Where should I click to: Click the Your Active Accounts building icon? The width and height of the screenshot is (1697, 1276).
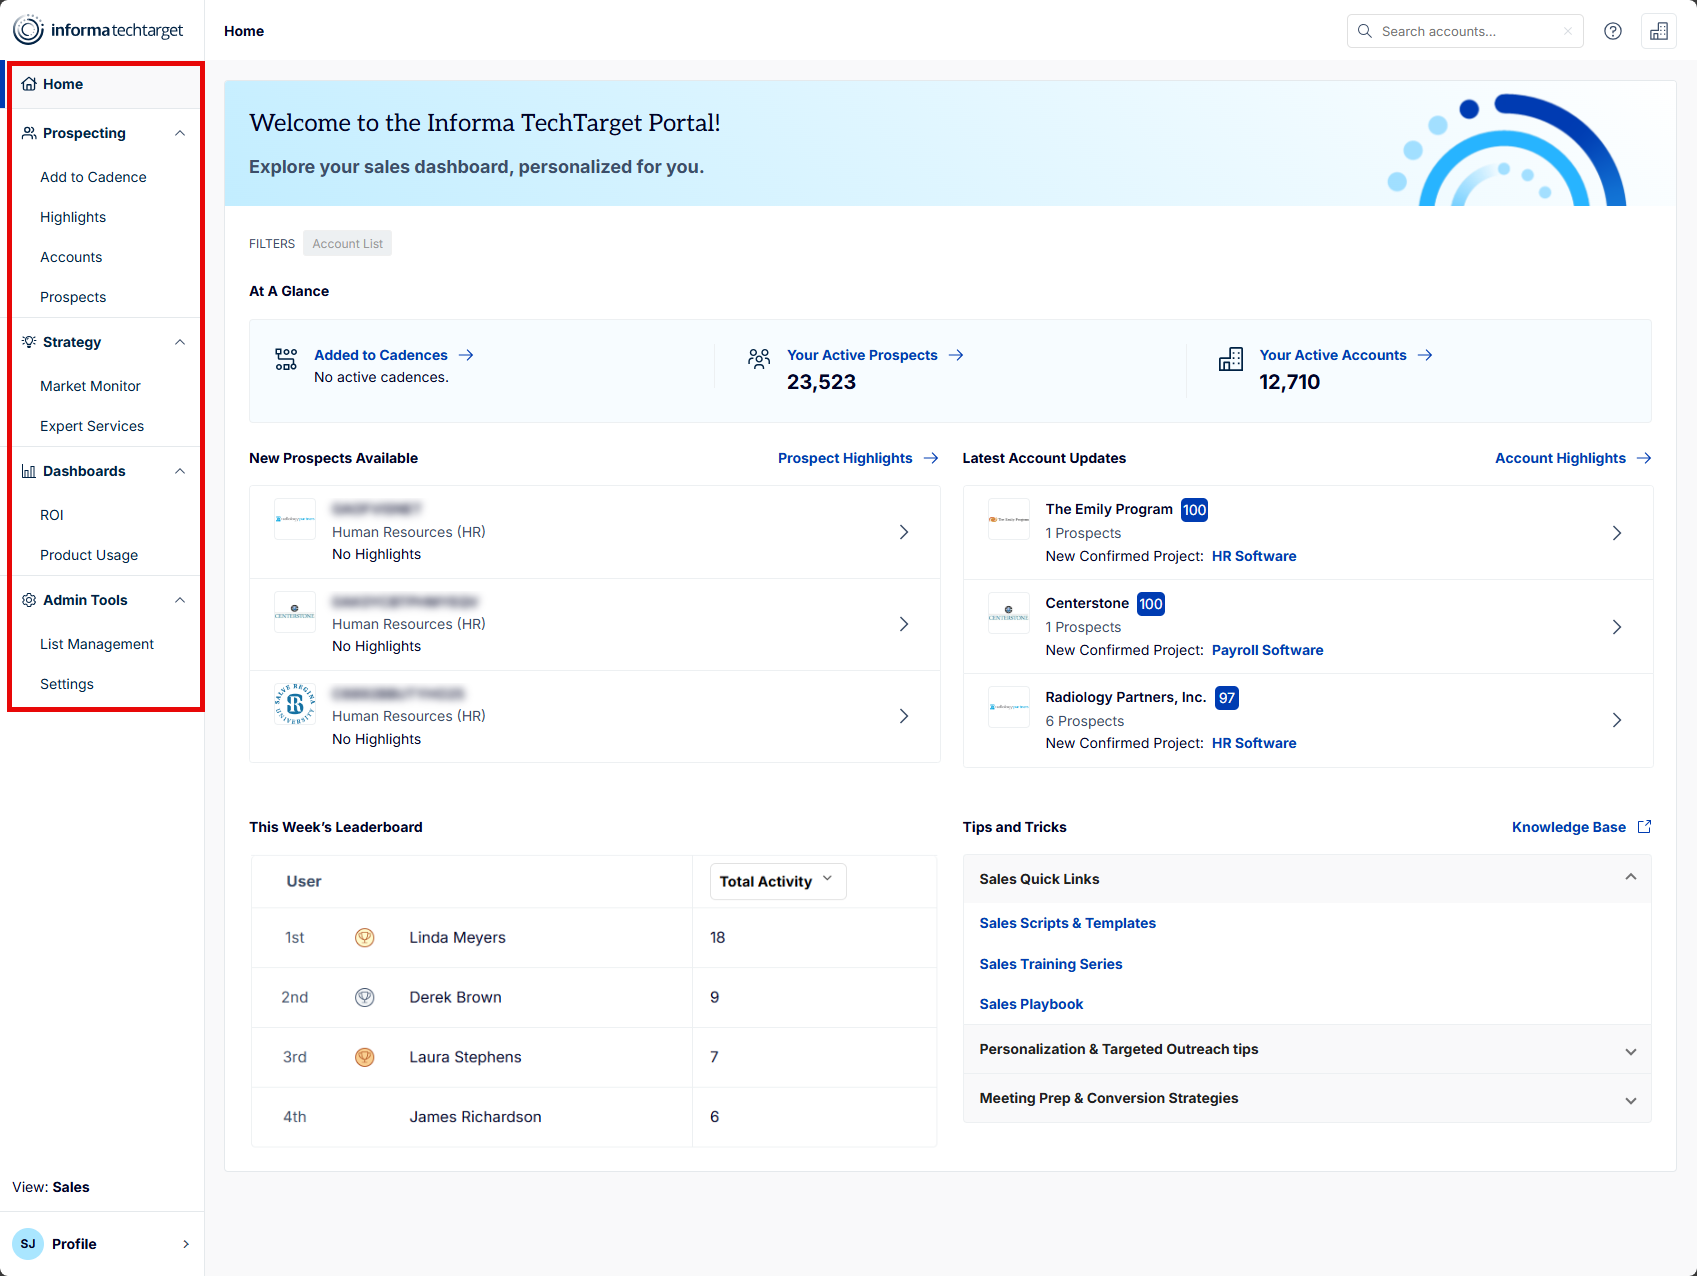[1231, 359]
